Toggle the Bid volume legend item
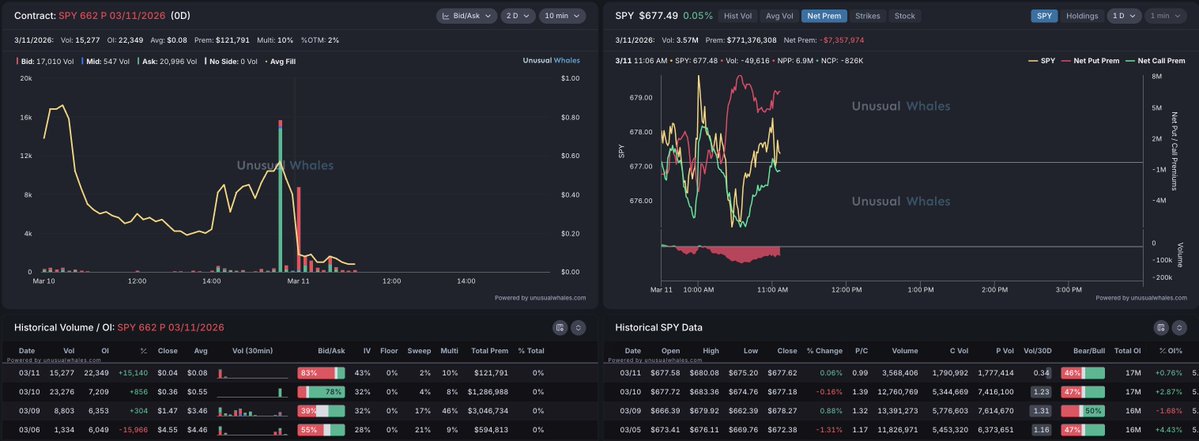The image size is (1199, 441). coord(46,61)
